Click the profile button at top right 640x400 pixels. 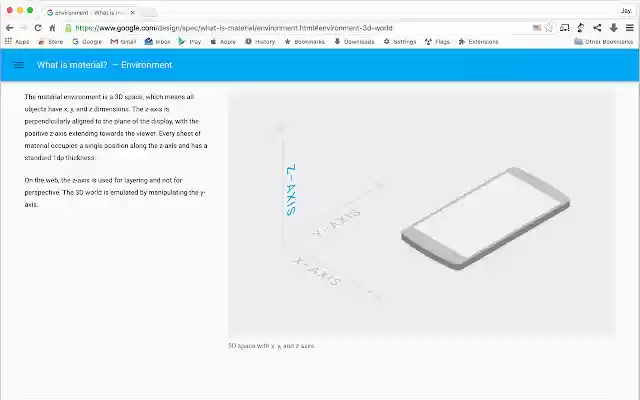pos(626,11)
